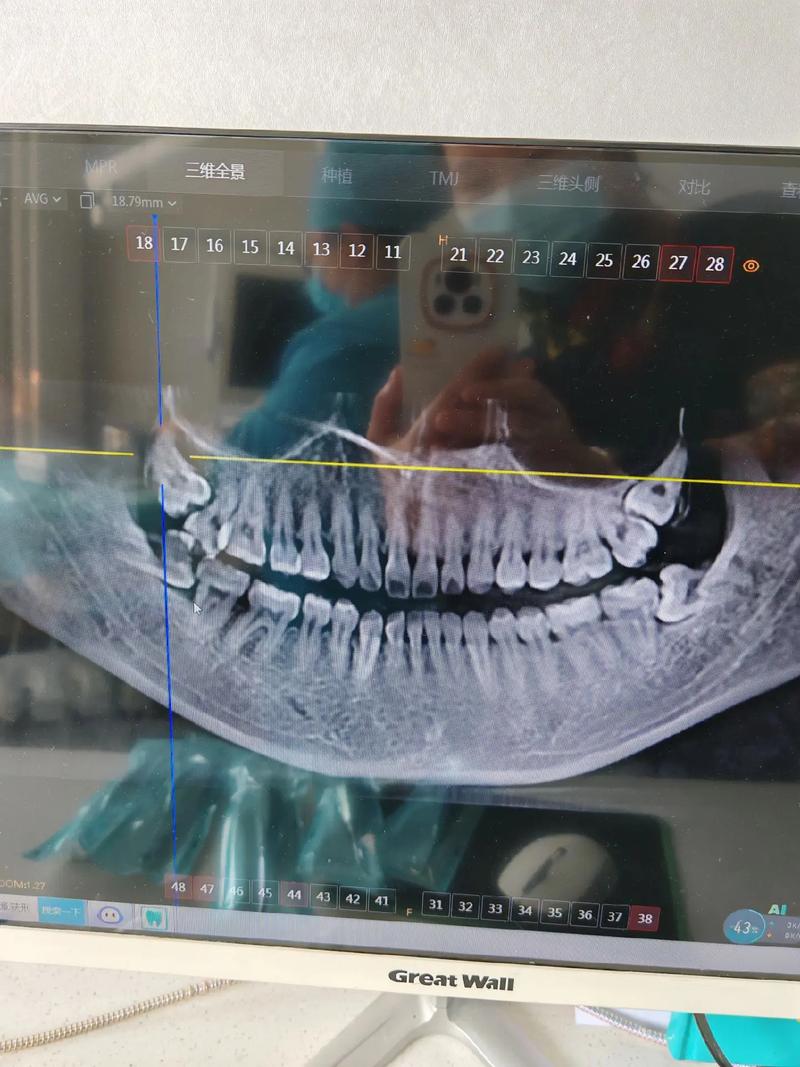This screenshot has width=800, height=1067.
Task: Select tooth number 18 box
Action: pyautogui.click(x=143, y=243)
